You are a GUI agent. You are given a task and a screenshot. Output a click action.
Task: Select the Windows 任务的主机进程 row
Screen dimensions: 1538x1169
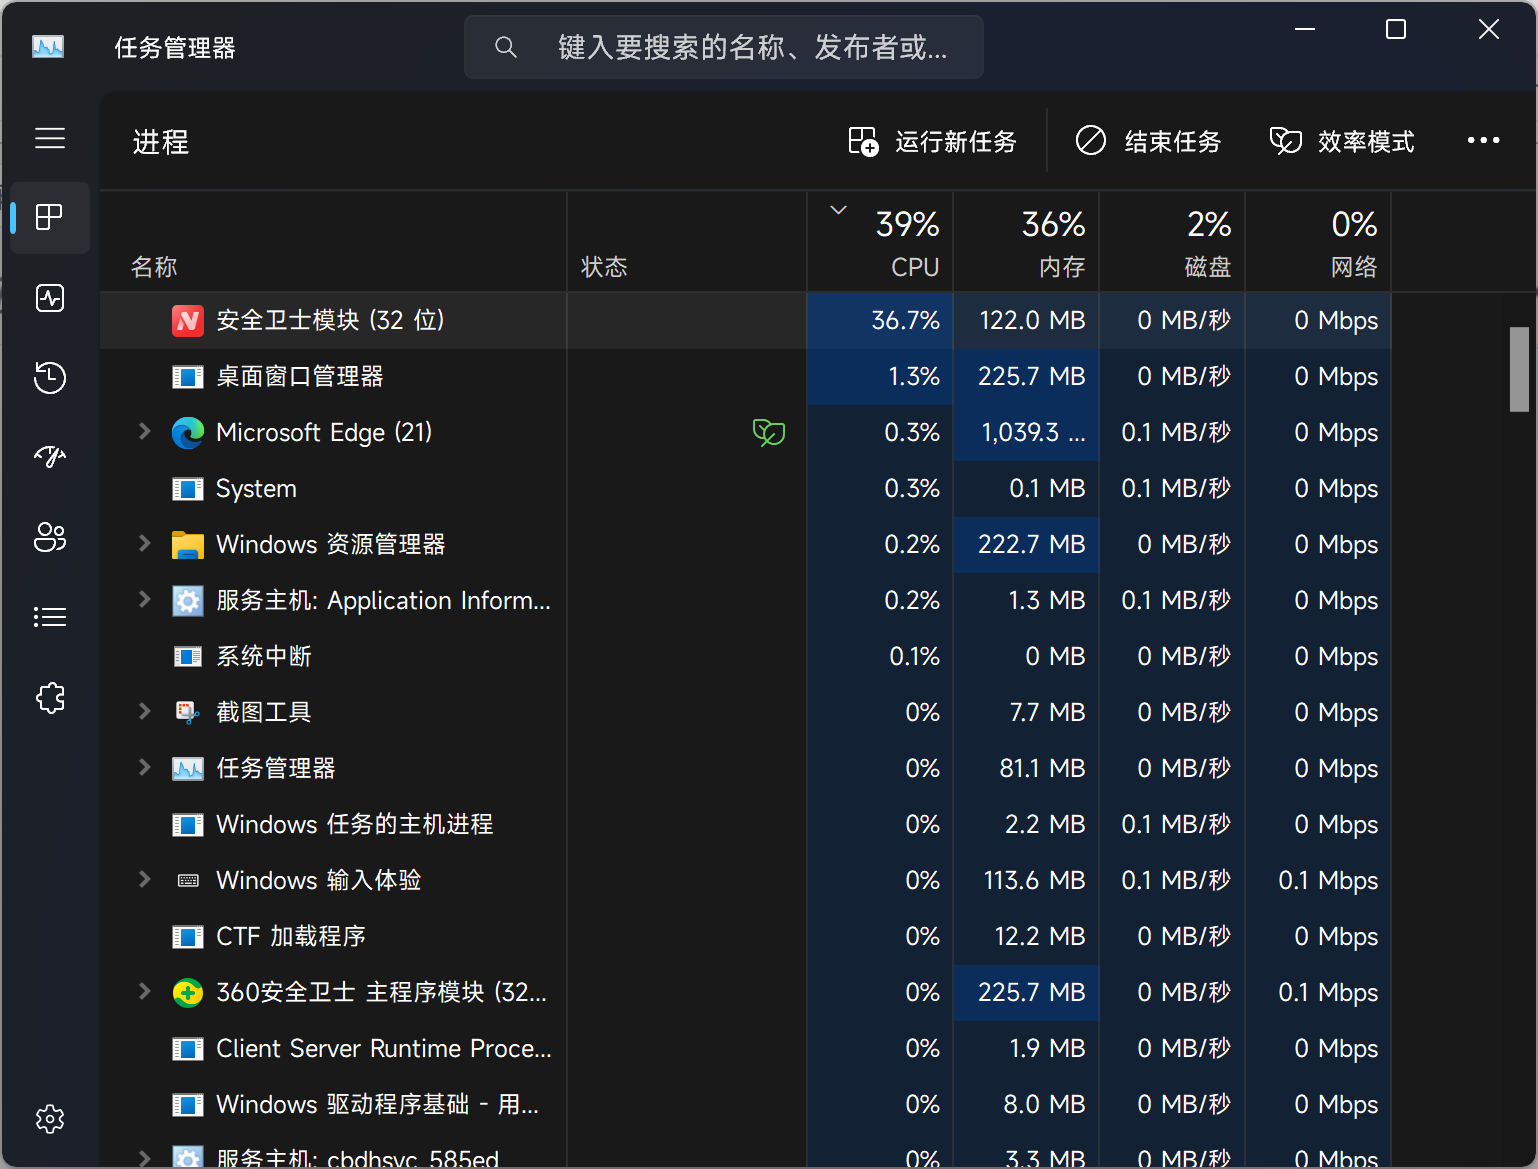745,824
